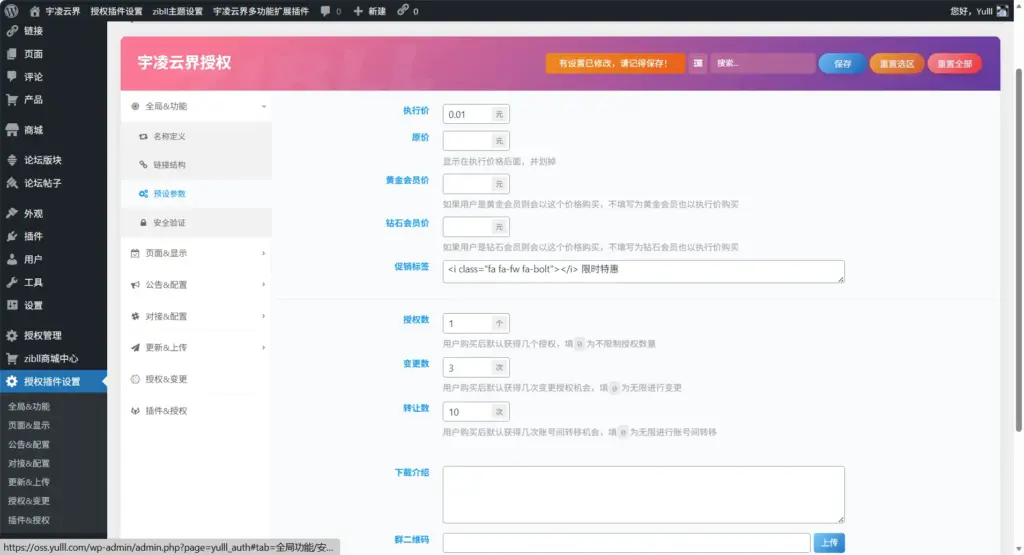Go to 更新&上传 in WordPress sidebar submenu

pos(29,482)
